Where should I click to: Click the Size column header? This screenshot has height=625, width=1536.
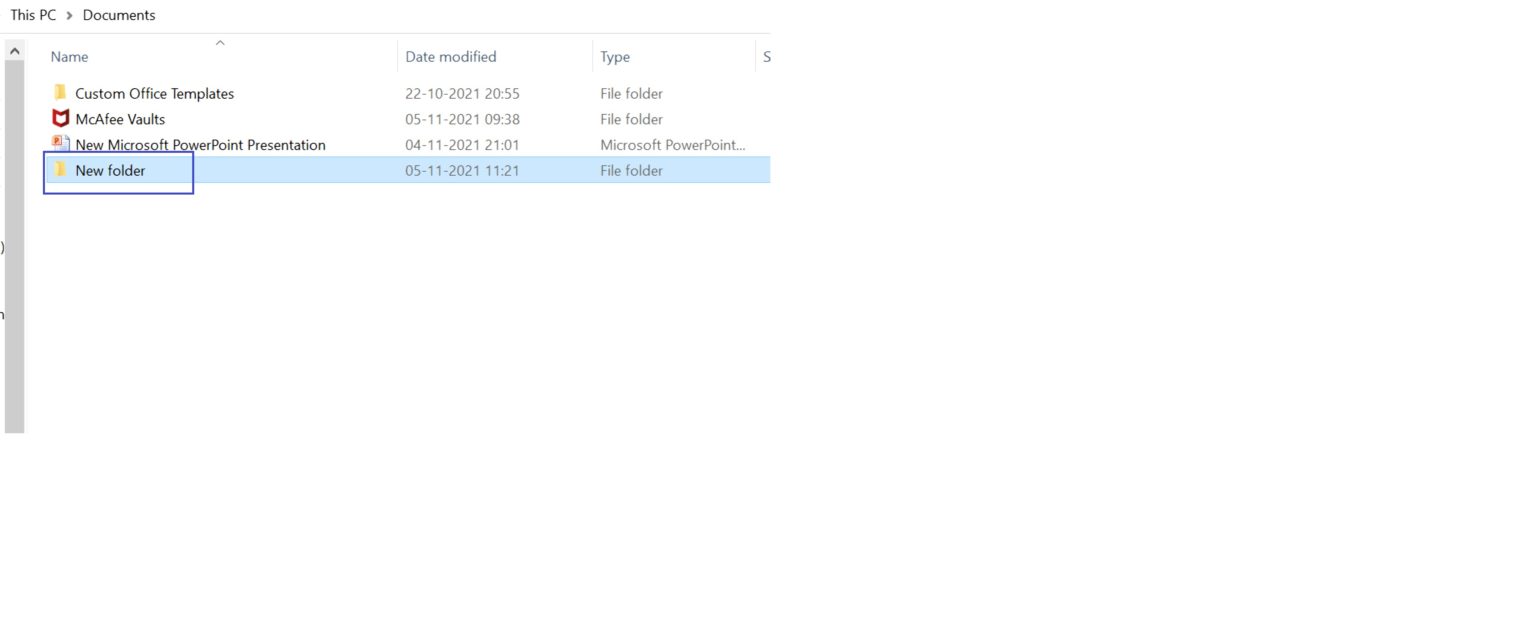(x=766, y=56)
